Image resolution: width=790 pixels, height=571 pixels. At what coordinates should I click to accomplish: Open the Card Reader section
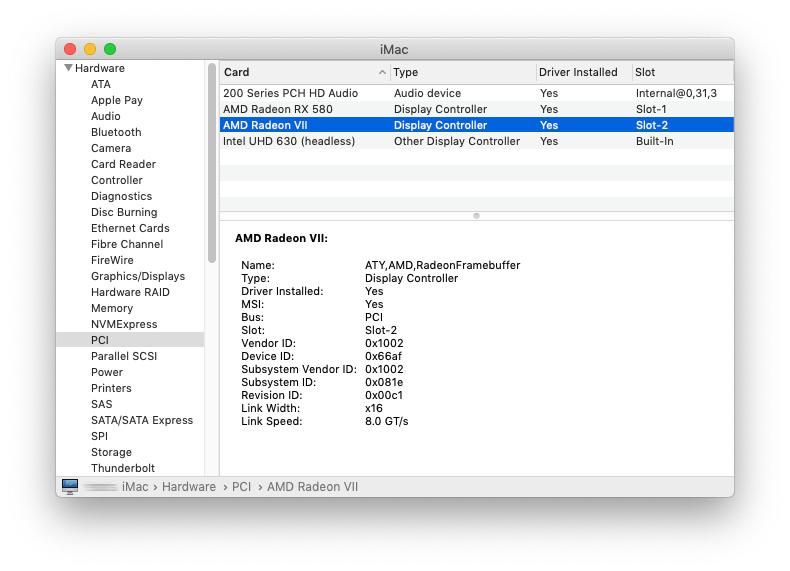click(x=123, y=164)
